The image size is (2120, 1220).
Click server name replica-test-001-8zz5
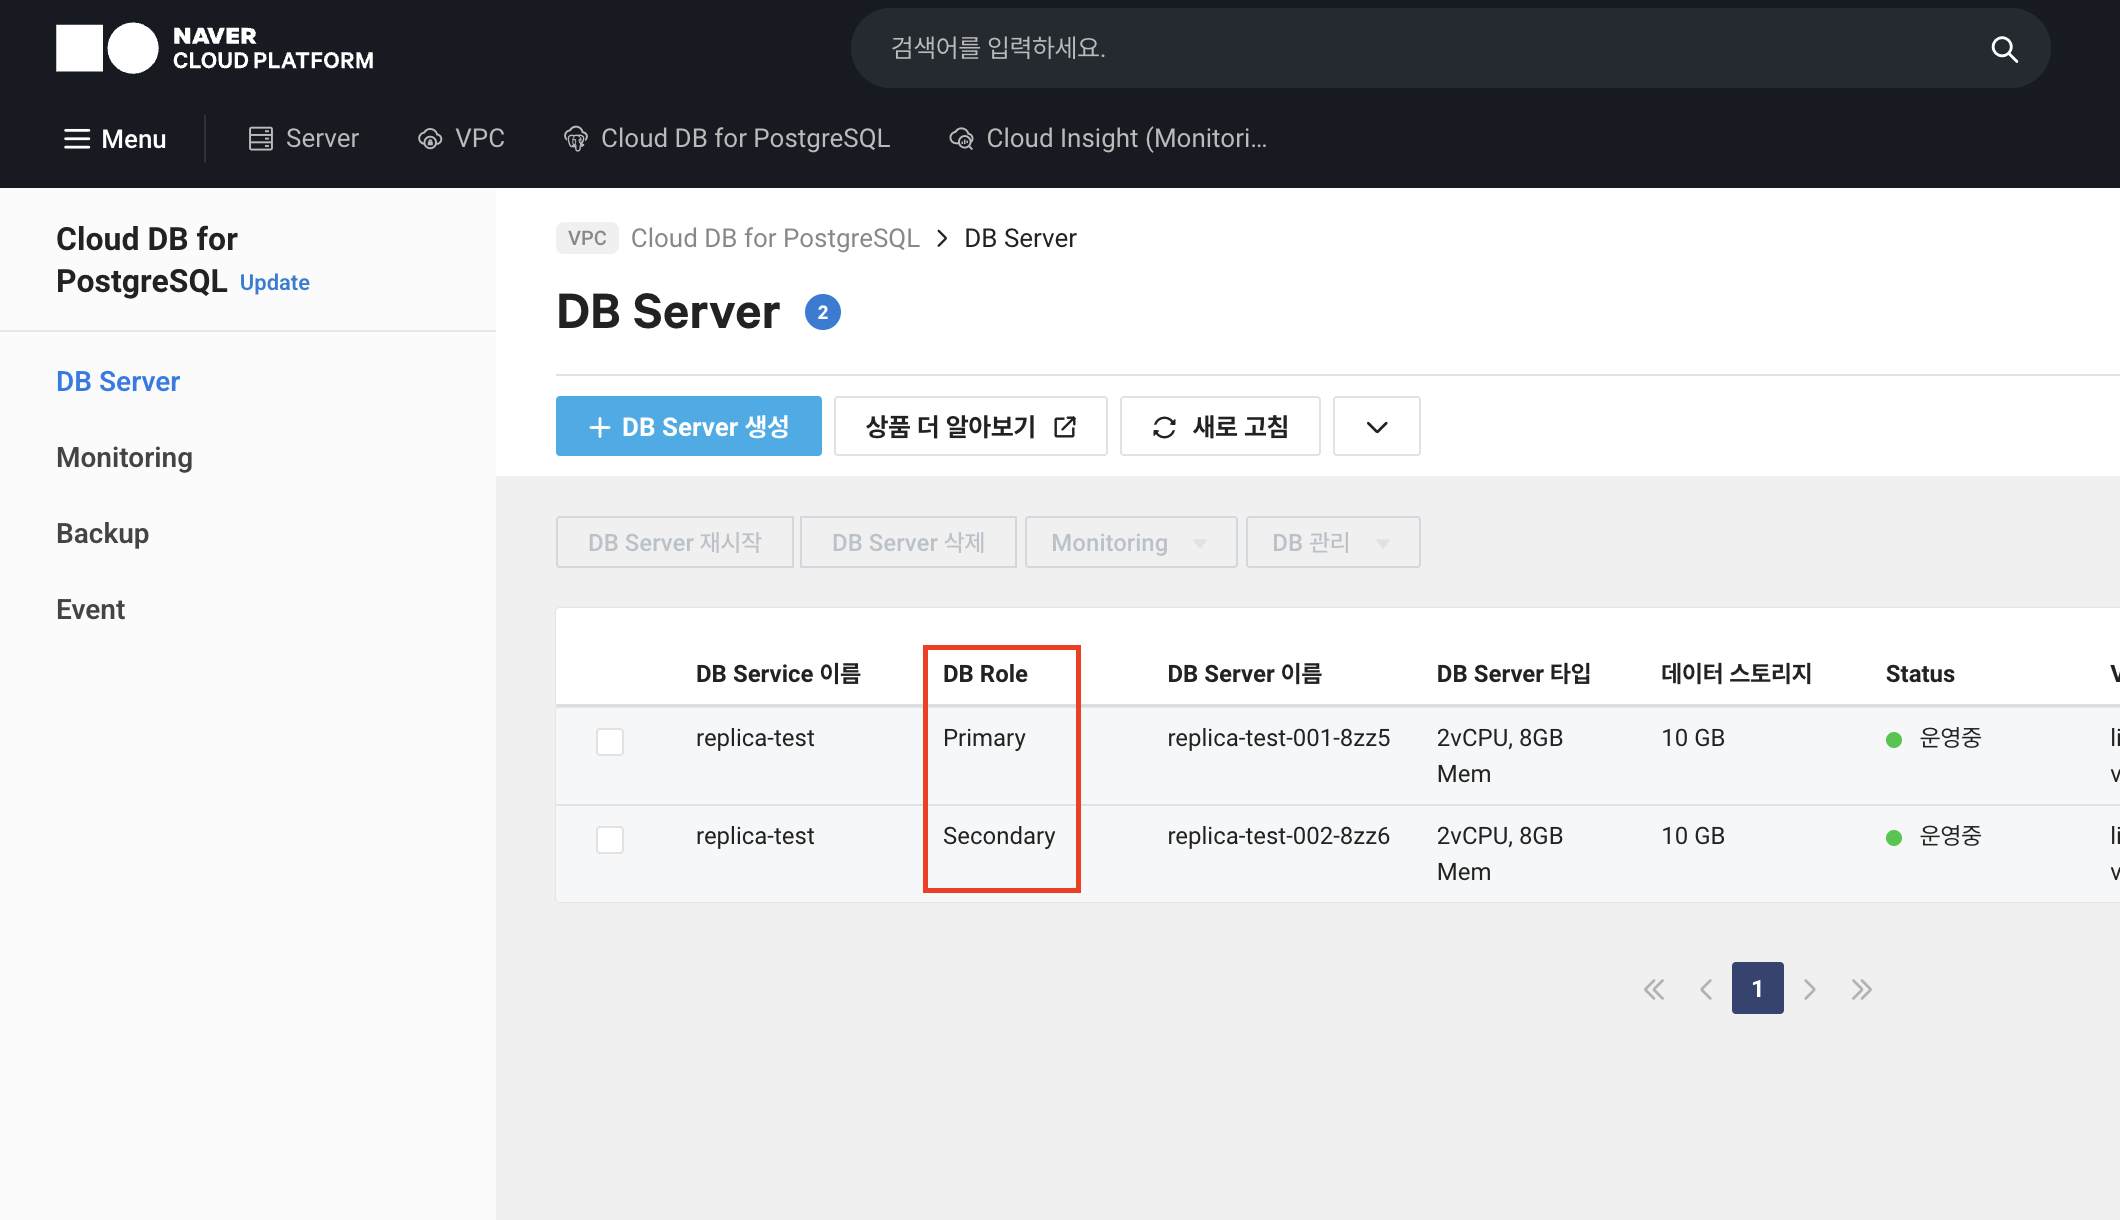1278,738
